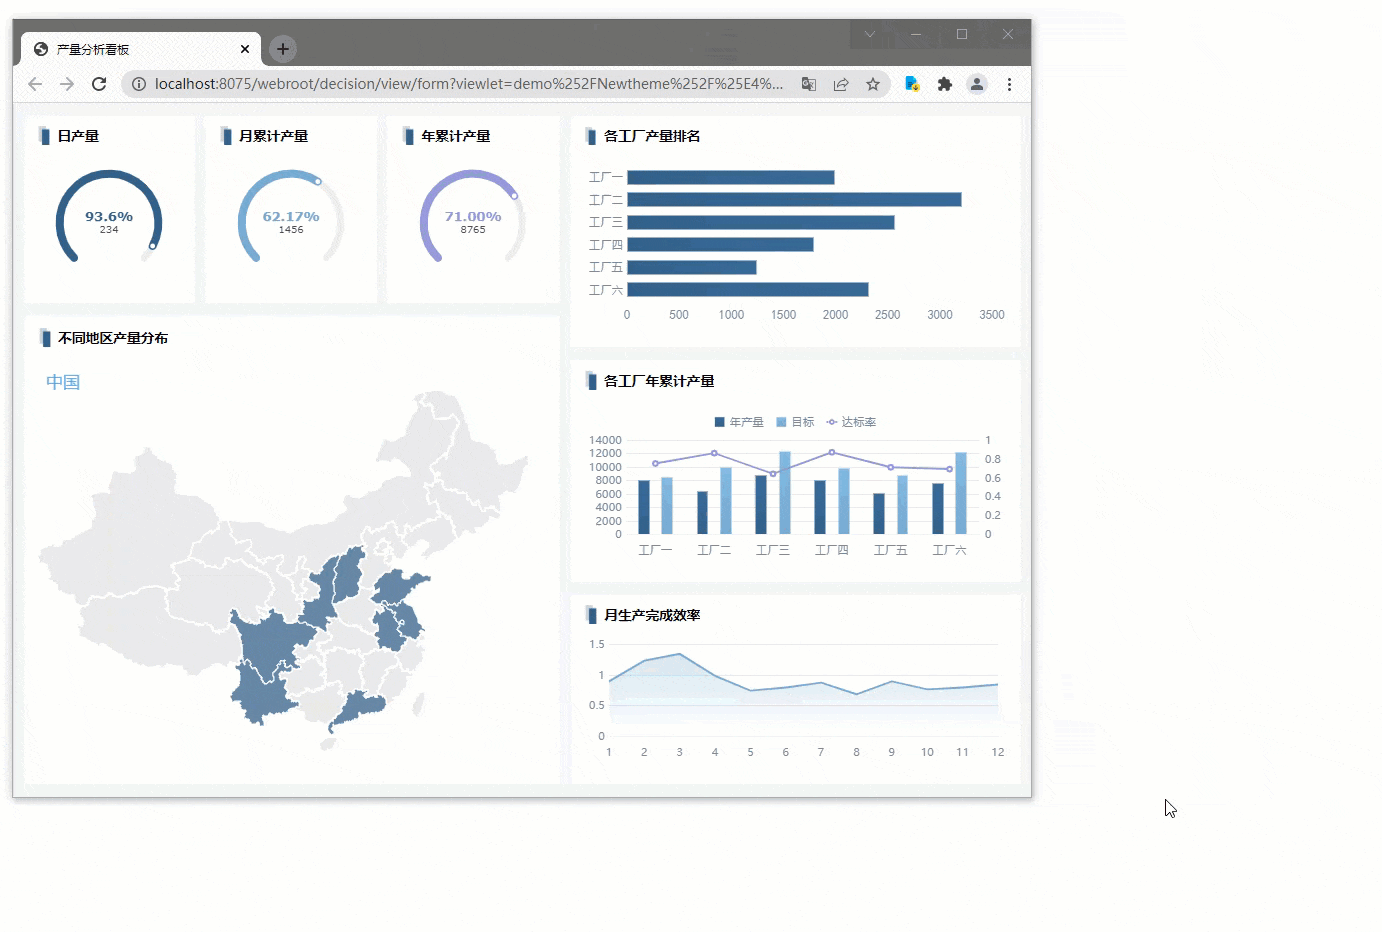Open the Chrome profile avatar

point(977,84)
